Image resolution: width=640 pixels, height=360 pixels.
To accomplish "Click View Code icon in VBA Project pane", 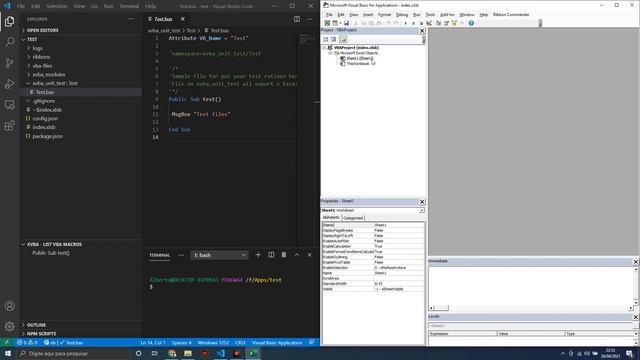I will click(326, 39).
